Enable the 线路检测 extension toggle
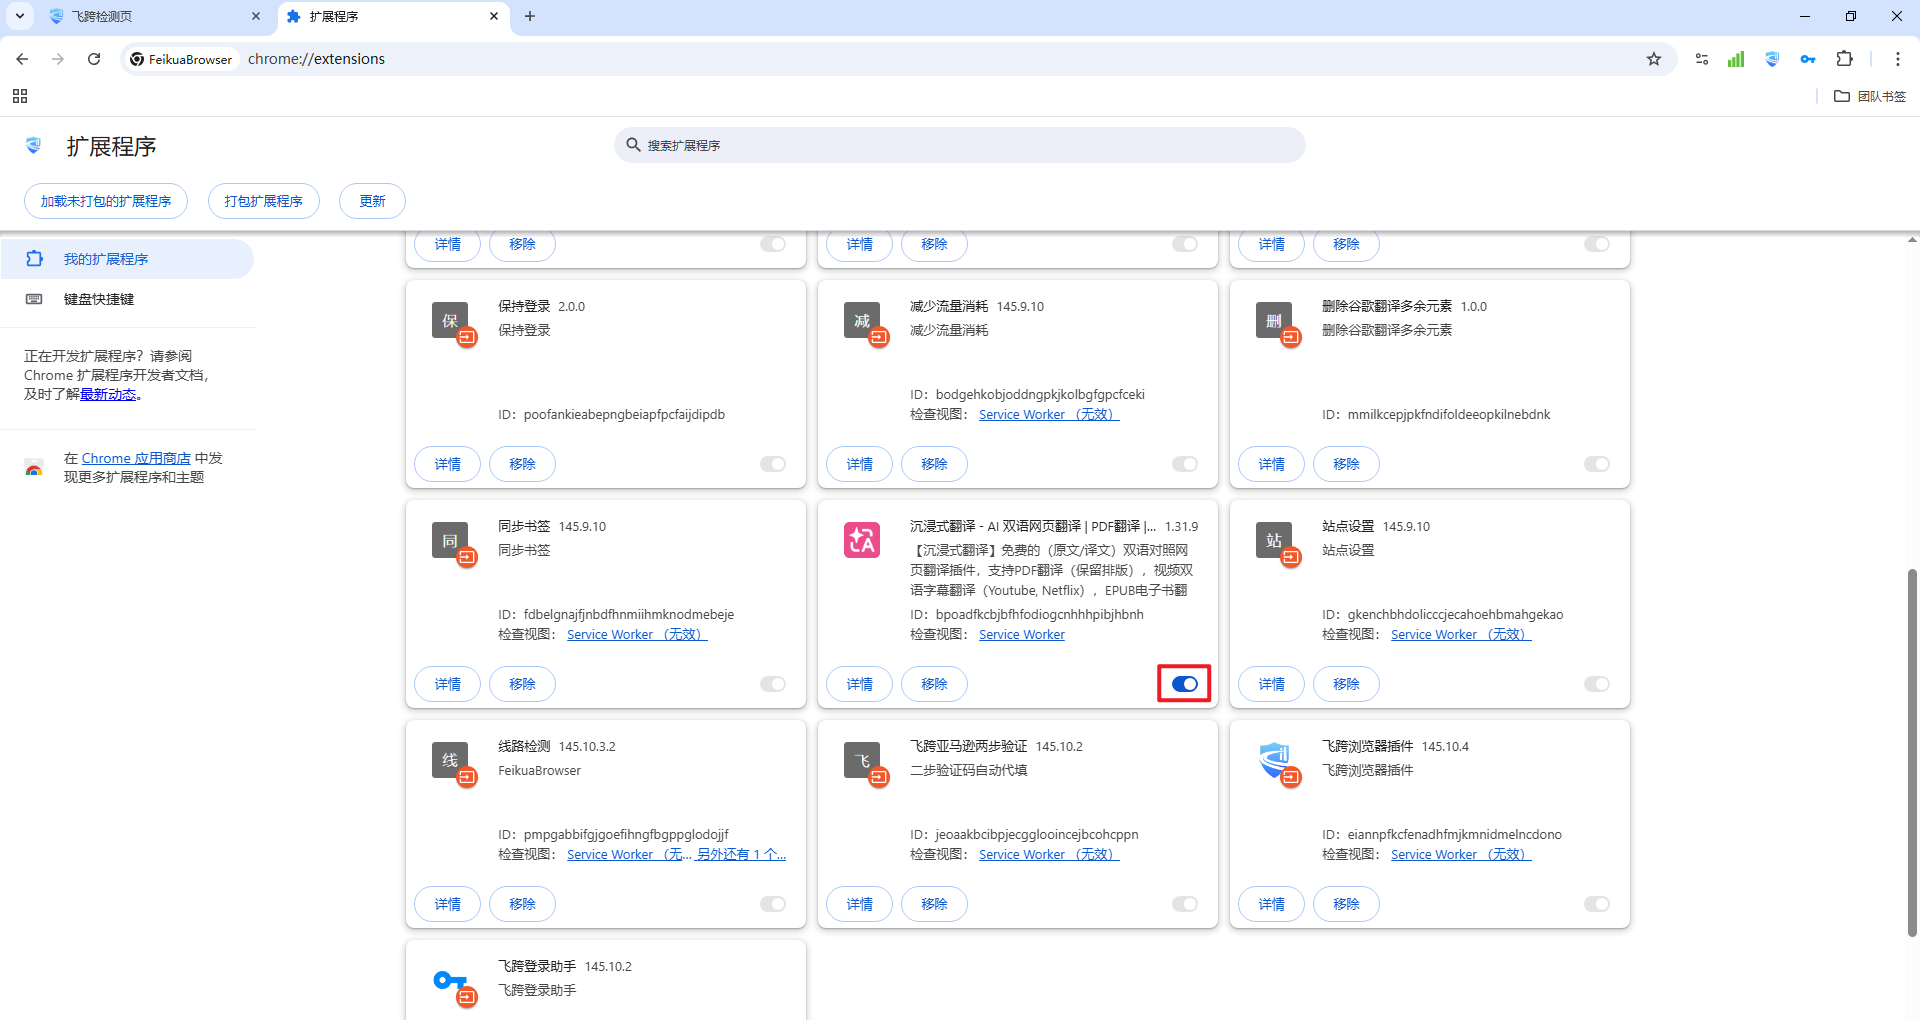Viewport: 1920px width, 1020px height. point(773,904)
